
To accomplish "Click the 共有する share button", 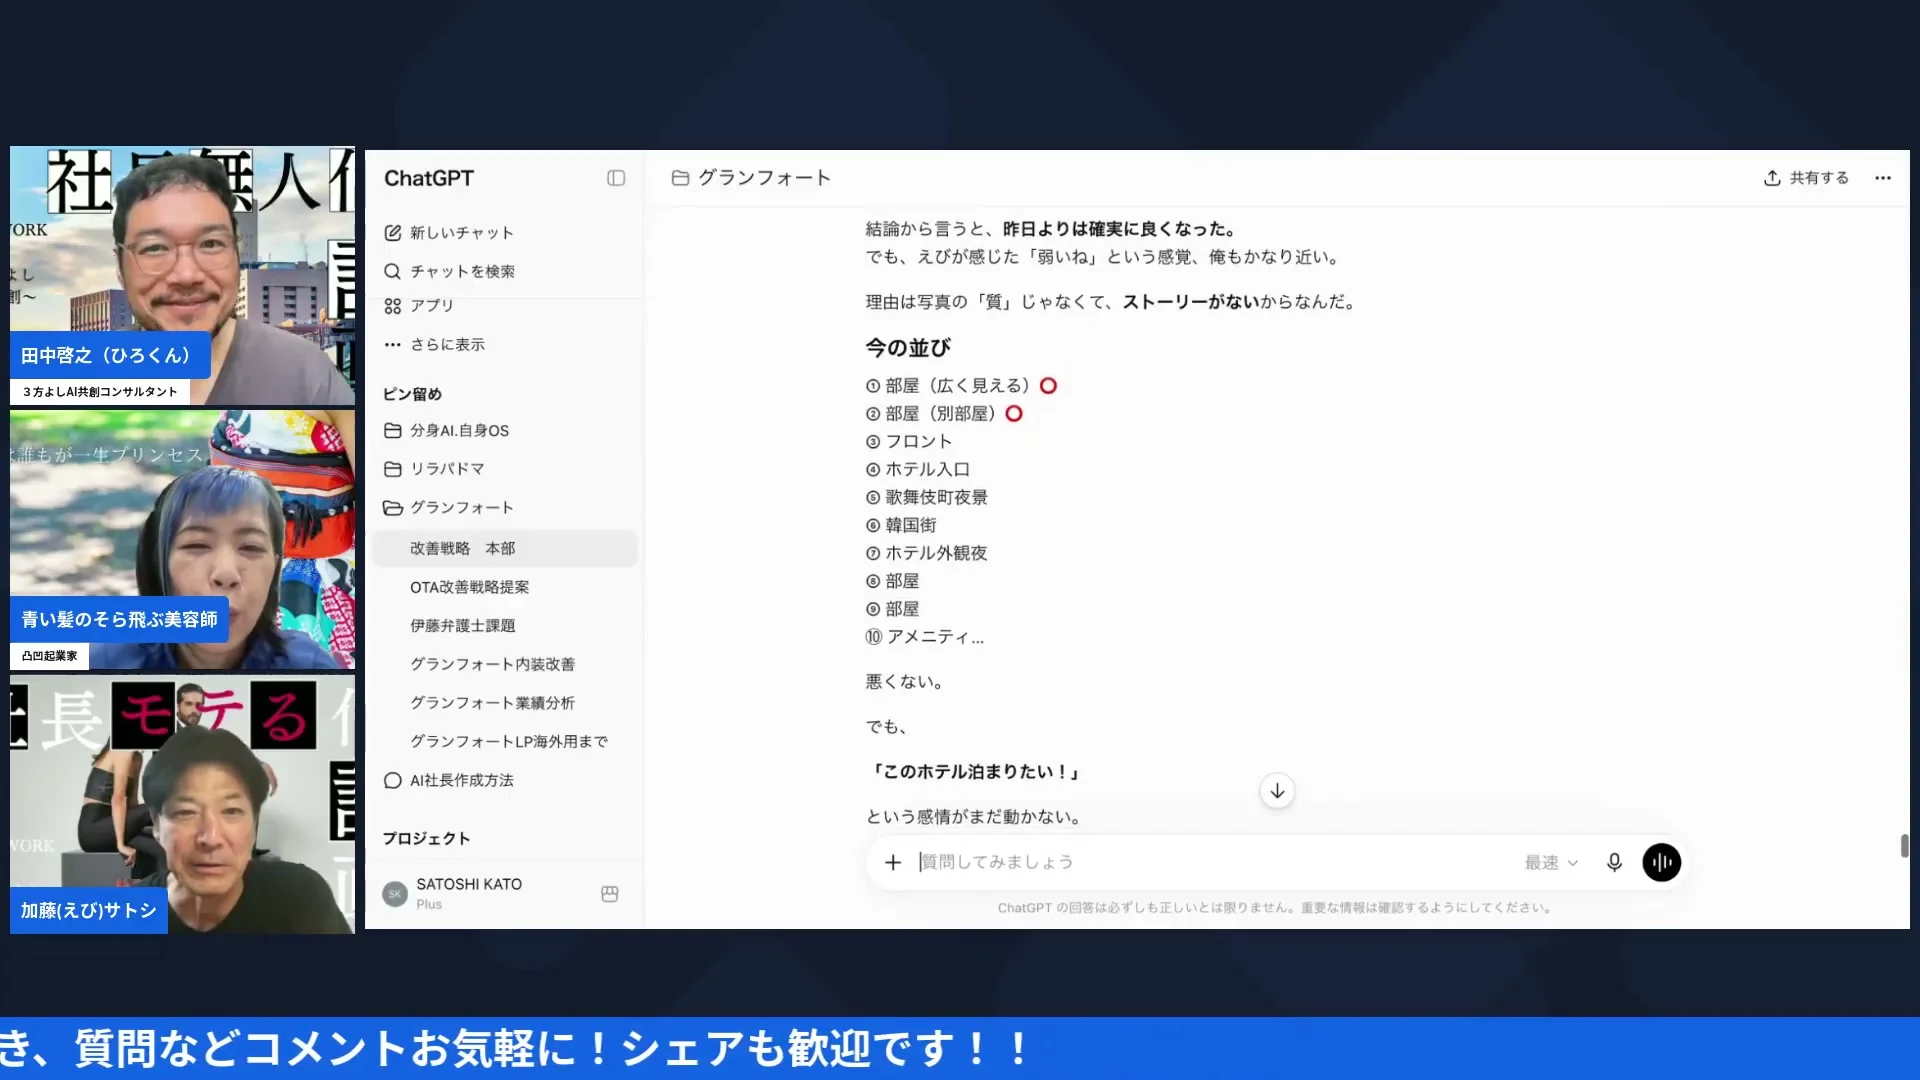I will (1806, 178).
